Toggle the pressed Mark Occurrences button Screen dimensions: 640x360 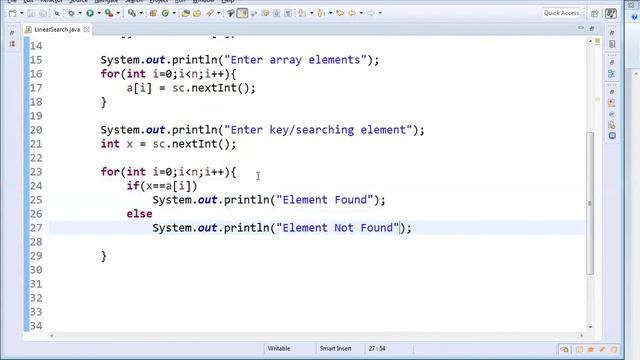click(242, 13)
